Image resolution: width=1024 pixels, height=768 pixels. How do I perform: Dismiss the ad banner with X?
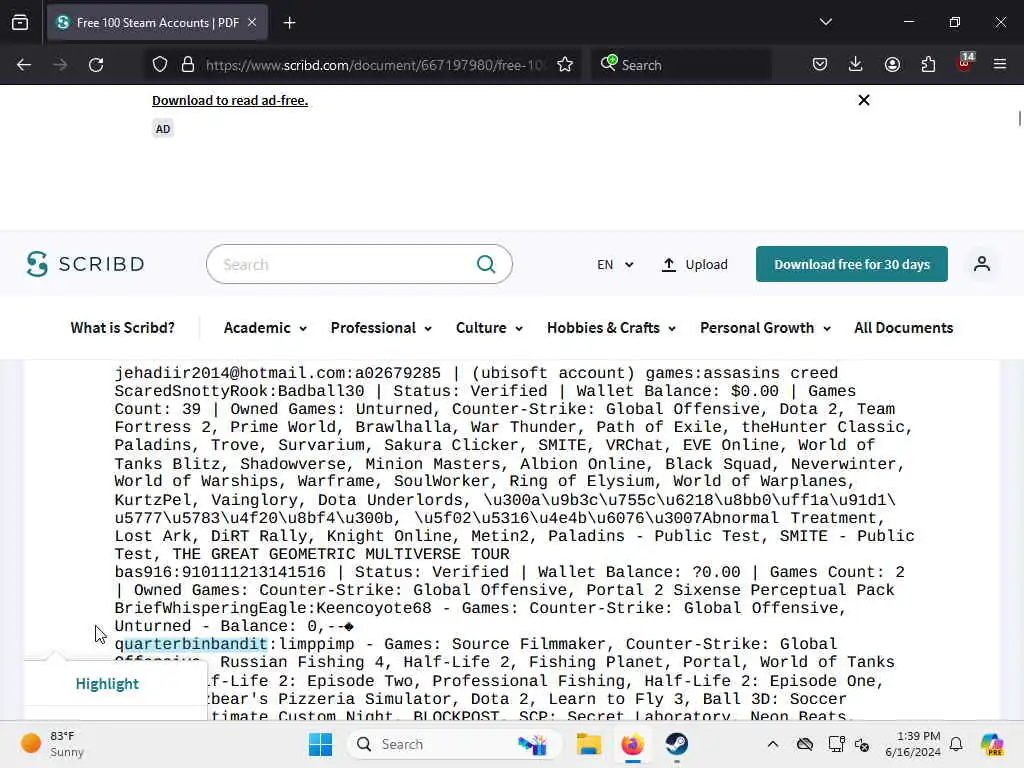pyautogui.click(x=863, y=100)
